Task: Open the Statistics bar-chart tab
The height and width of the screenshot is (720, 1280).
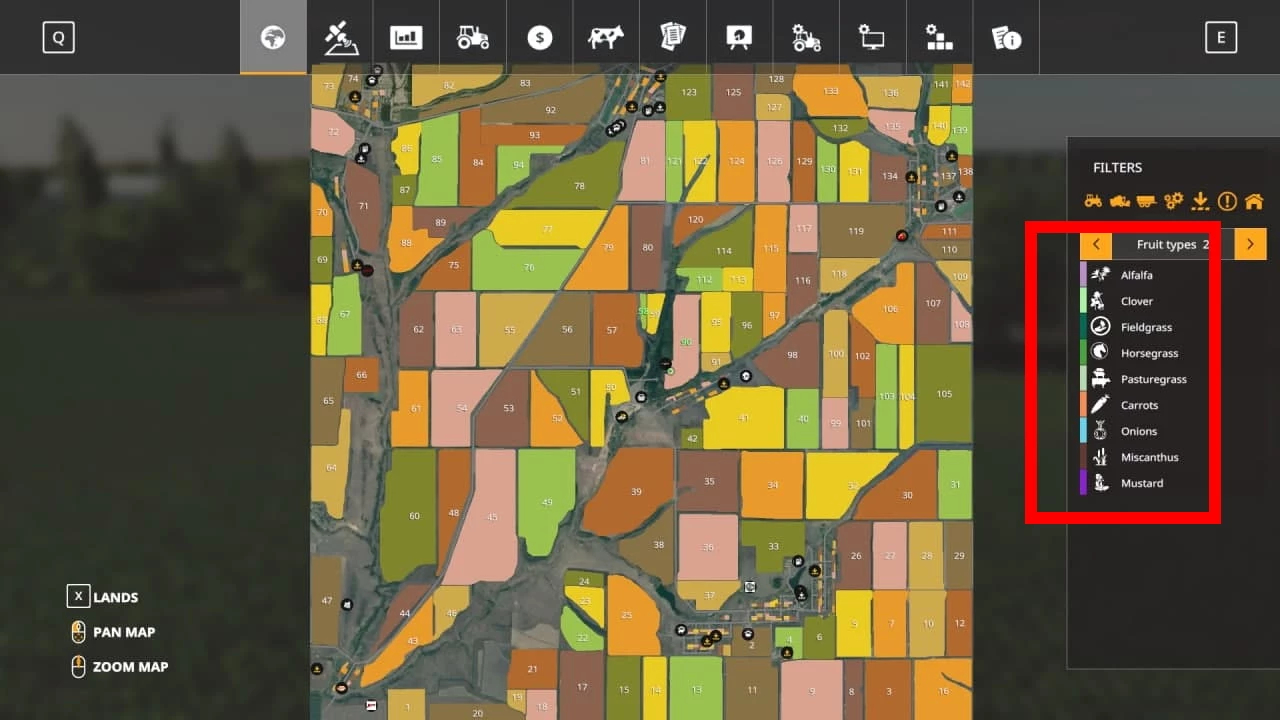Action: tap(406, 38)
